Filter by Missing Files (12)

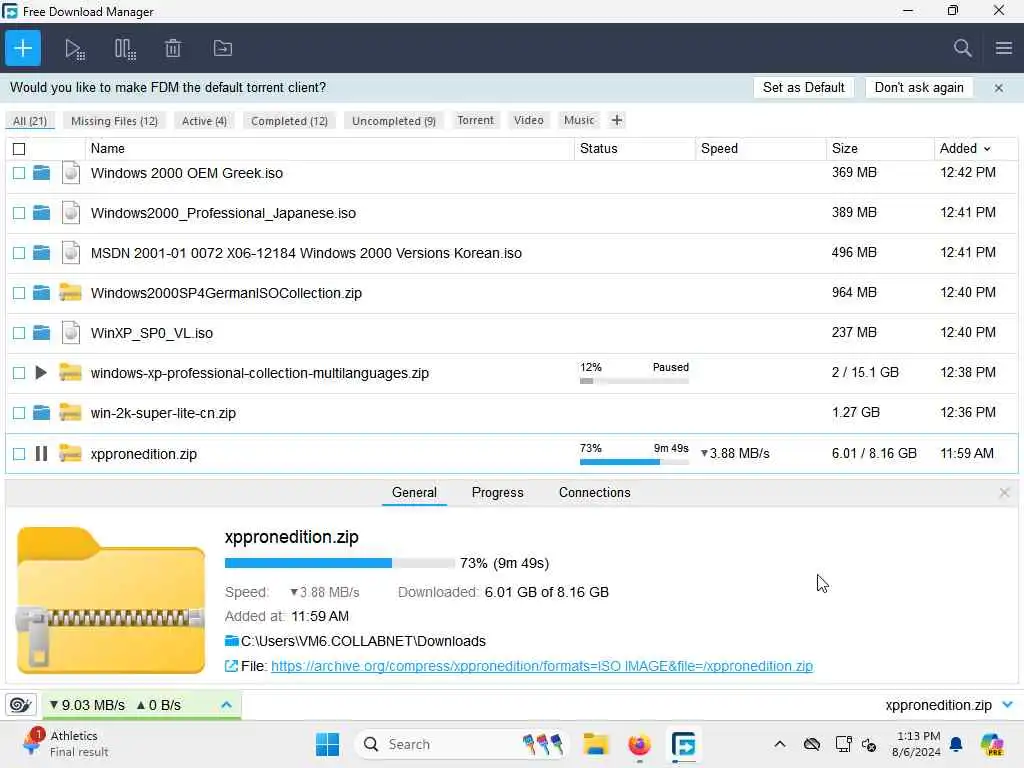pyautogui.click(x=114, y=121)
